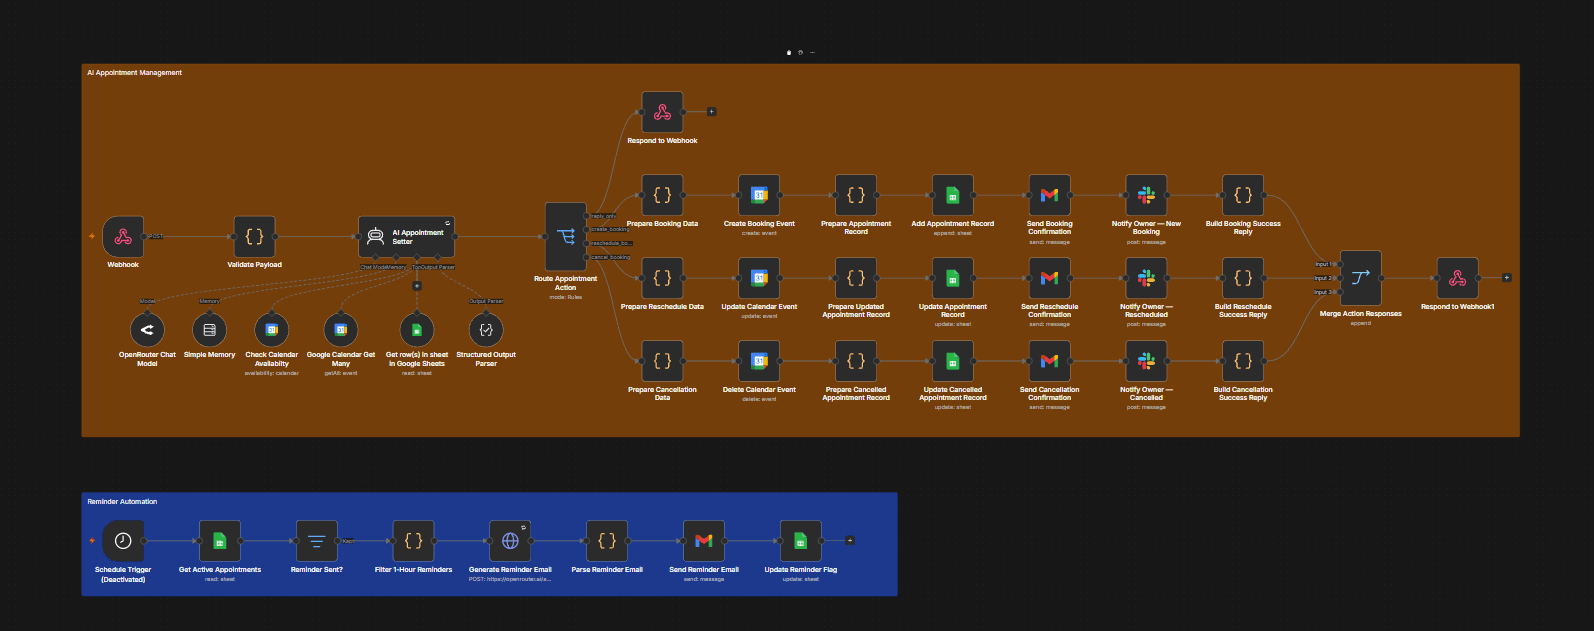Viewport: 1594px width, 631px height.
Task: Select the Route Appointment Action switch node
Action: 566,237
